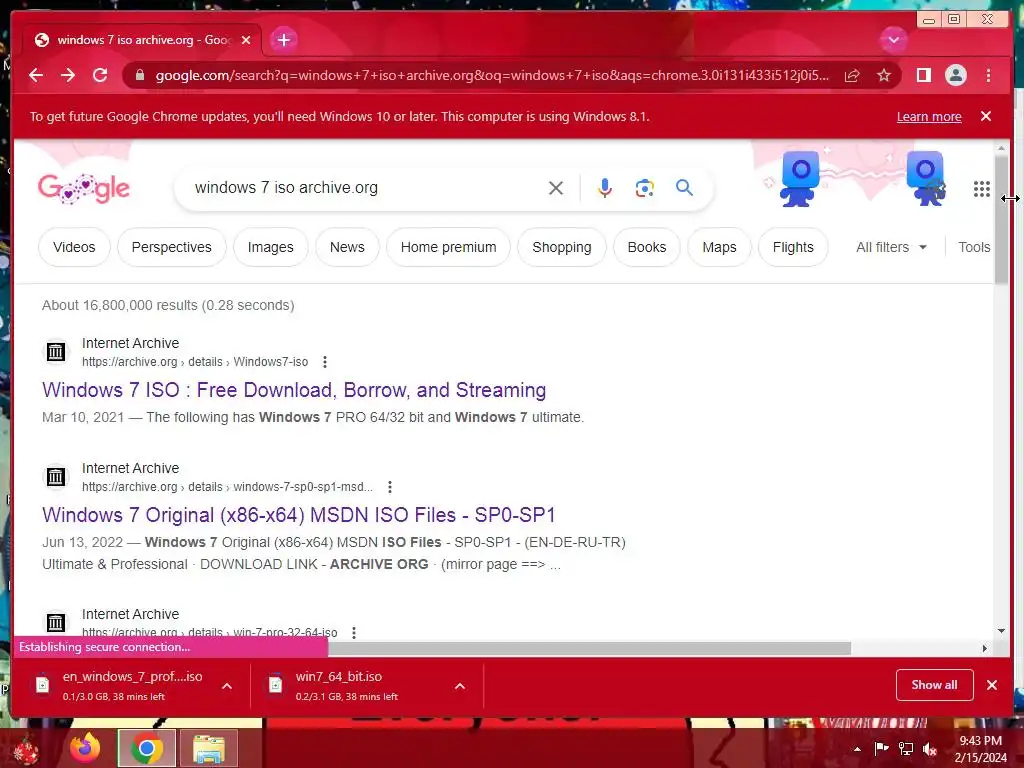Filter results by News
This screenshot has height=768, width=1024.
click(347, 247)
